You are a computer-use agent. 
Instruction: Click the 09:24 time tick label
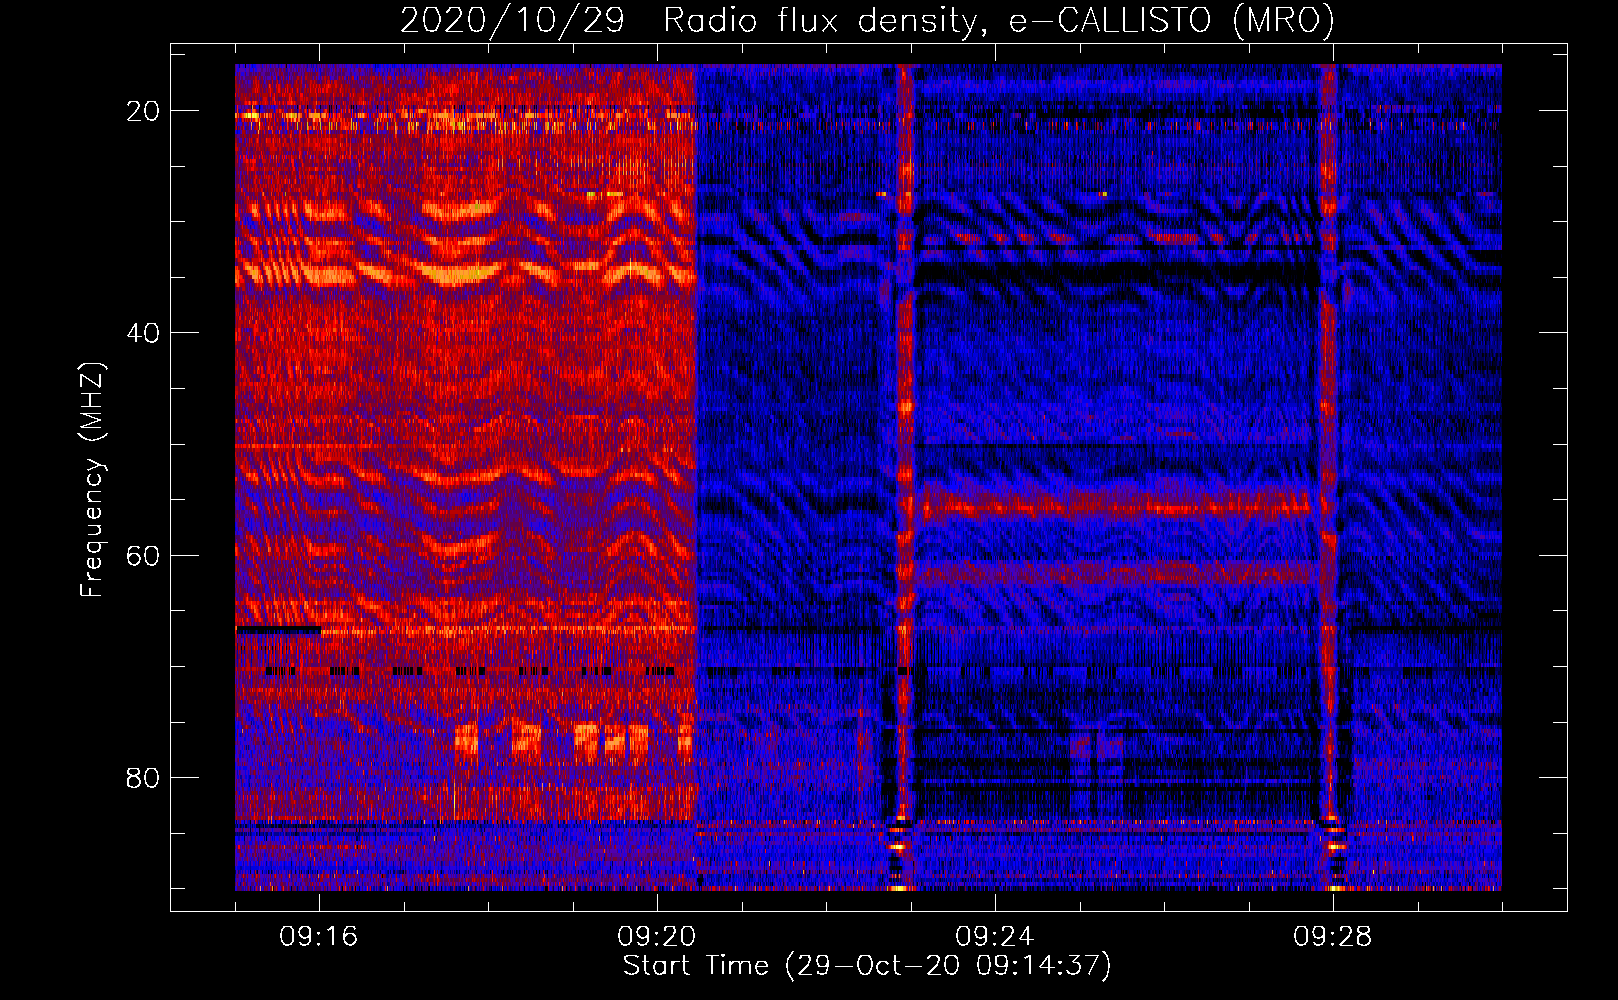pos(995,937)
